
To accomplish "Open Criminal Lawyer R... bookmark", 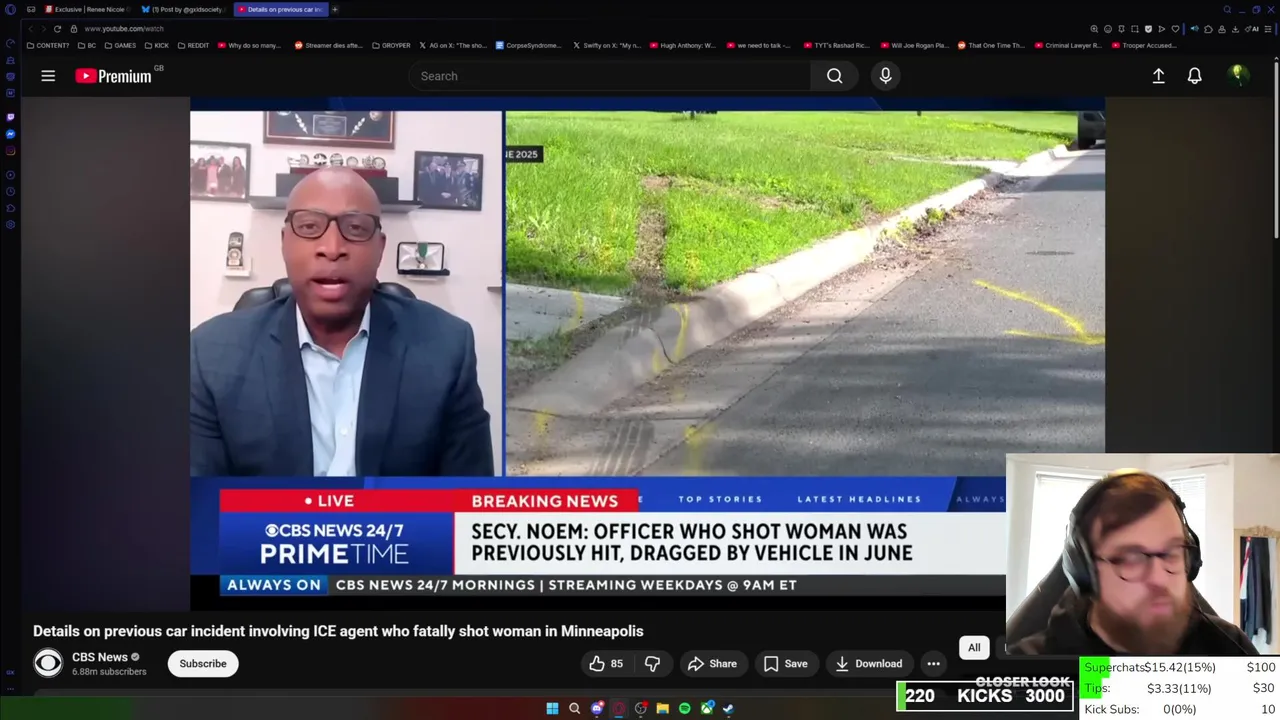I will (x=1068, y=45).
